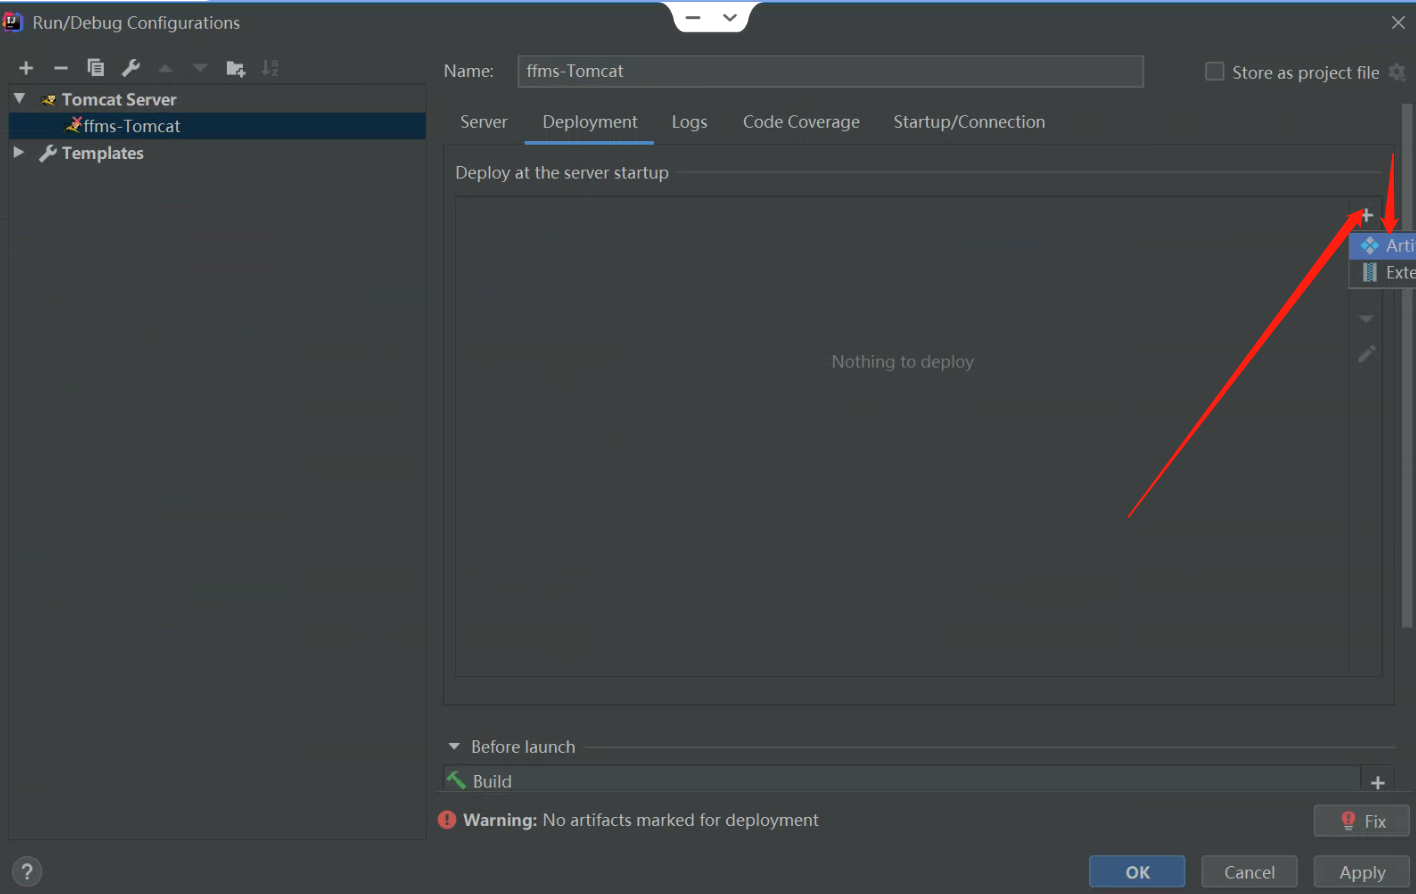The width and height of the screenshot is (1416, 894).
Task: Open help with the question mark icon
Action: [x=27, y=871]
